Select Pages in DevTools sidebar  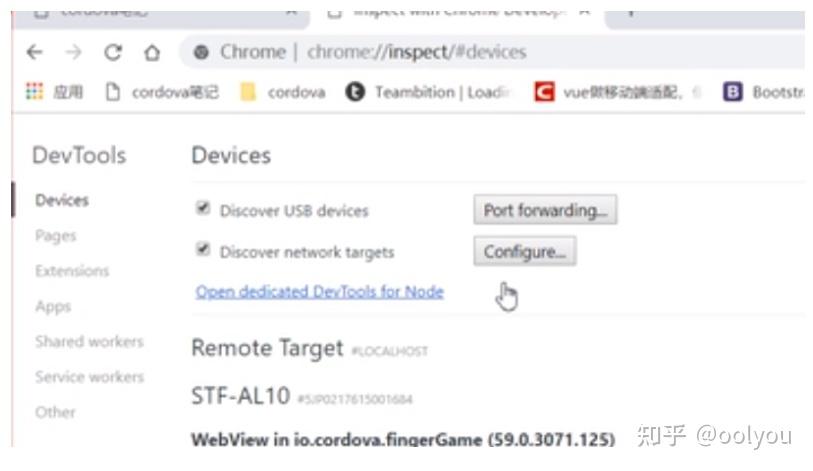[55, 236]
